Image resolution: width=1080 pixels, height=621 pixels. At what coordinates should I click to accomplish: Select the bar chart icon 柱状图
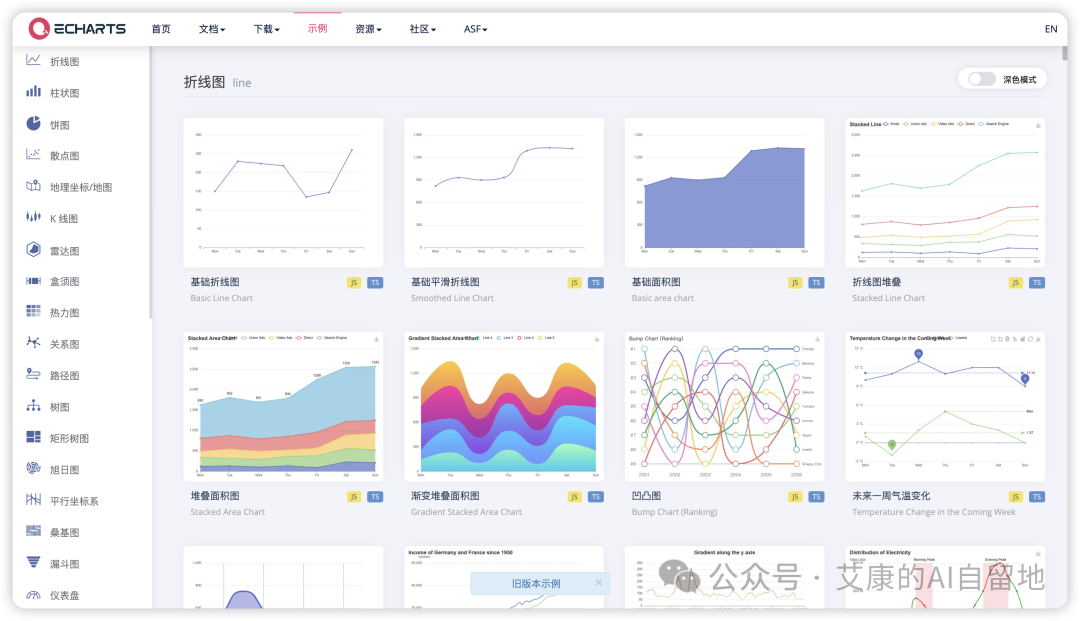33,92
